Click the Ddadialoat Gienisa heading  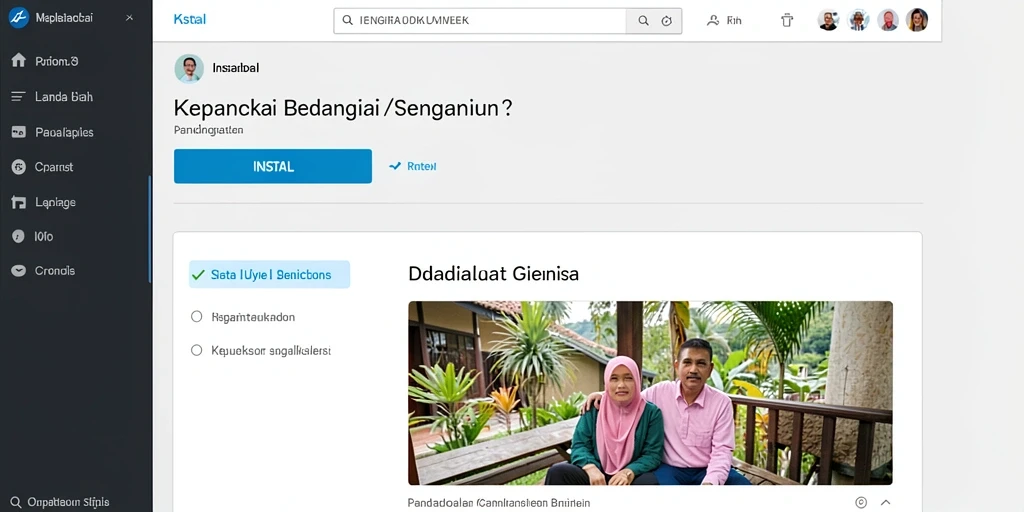(494, 274)
